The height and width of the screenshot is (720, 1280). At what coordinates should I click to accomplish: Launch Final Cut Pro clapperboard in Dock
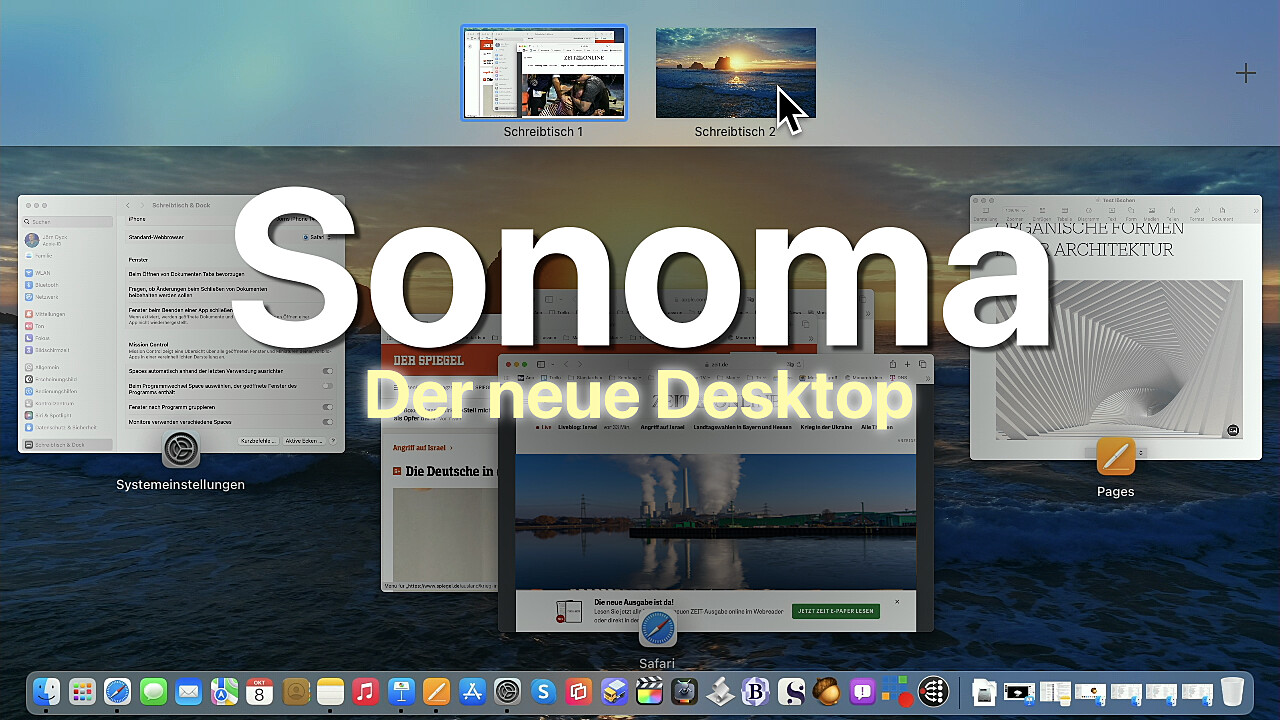(650, 691)
